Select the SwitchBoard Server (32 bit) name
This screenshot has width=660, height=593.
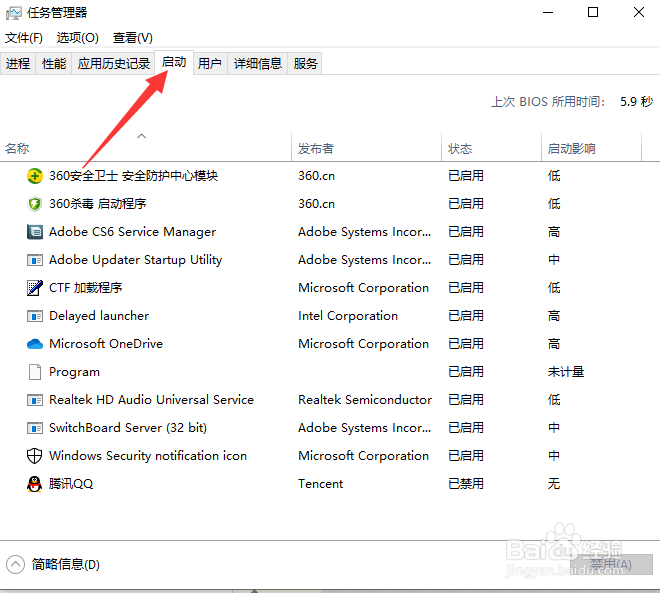pyautogui.click(x=128, y=428)
